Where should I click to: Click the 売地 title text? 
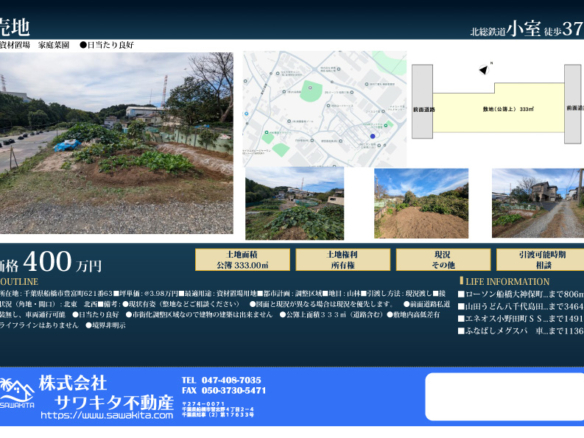click(15, 27)
